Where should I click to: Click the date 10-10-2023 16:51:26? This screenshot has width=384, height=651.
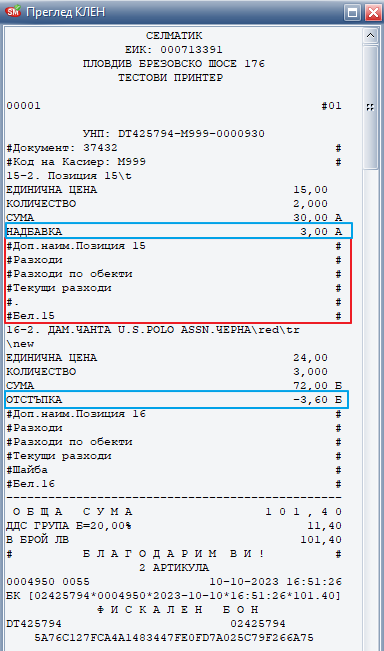tap(276, 582)
